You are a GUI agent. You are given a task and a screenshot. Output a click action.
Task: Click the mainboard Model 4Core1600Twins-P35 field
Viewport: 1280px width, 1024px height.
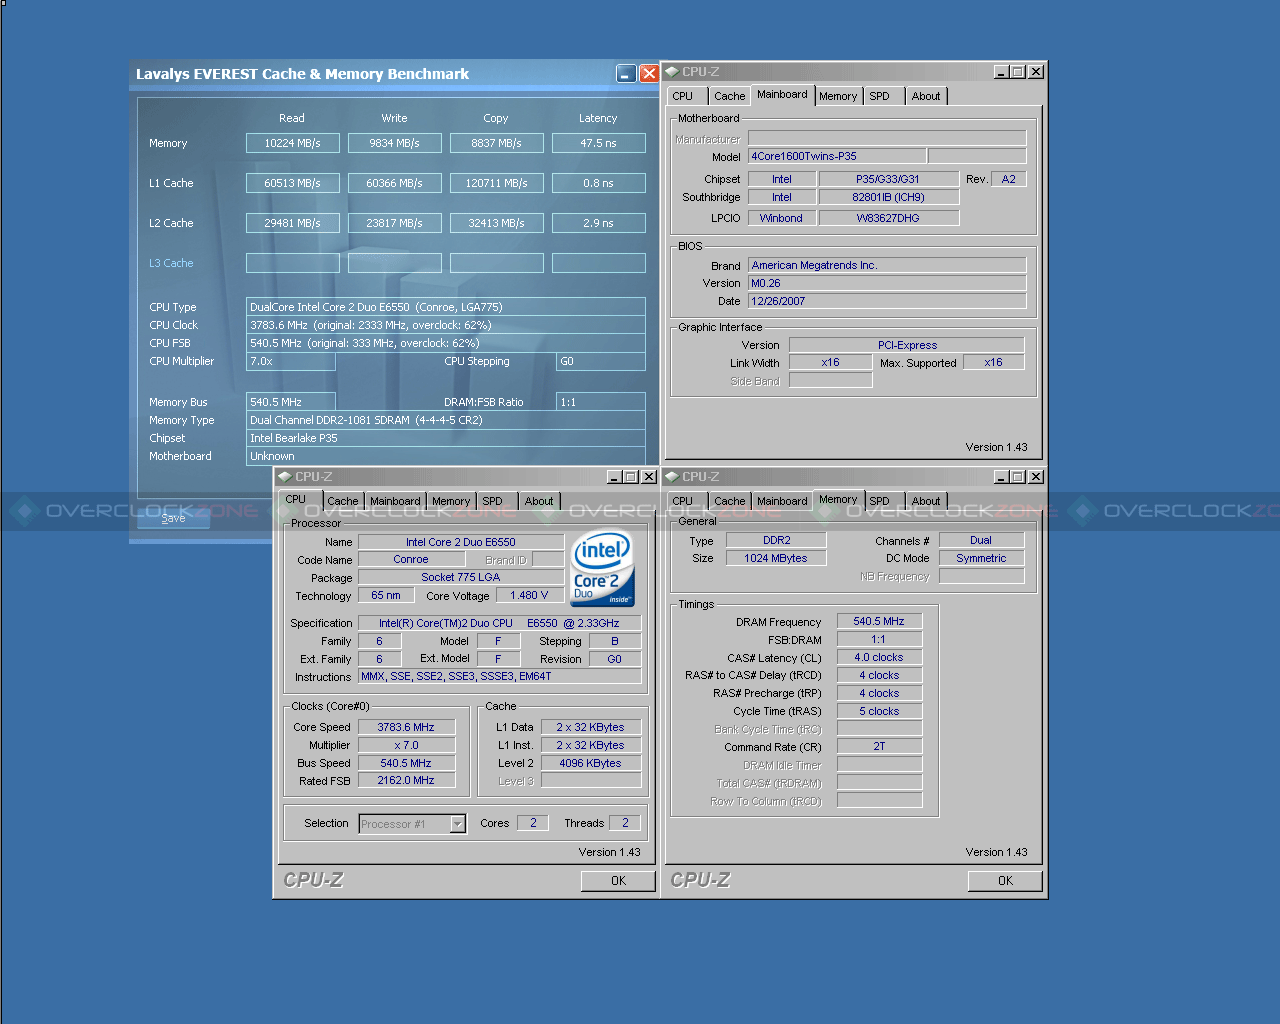click(838, 156)
